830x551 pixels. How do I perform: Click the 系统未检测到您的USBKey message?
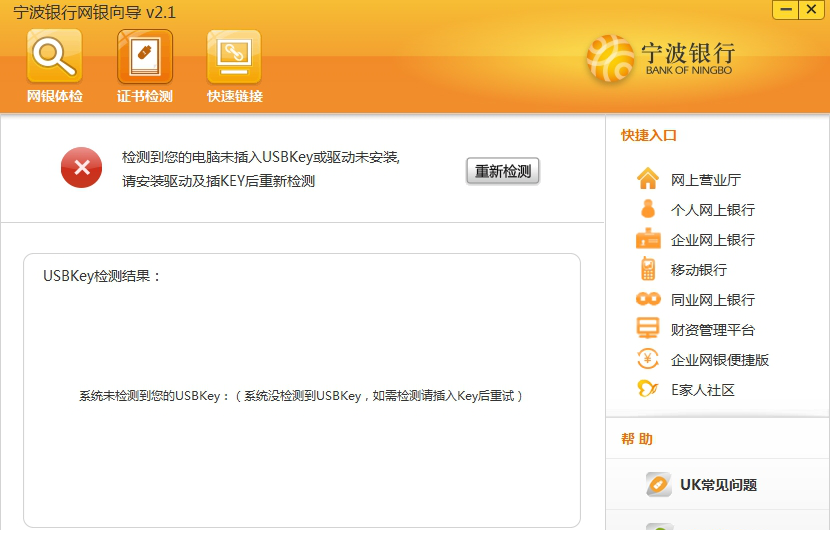301,396
